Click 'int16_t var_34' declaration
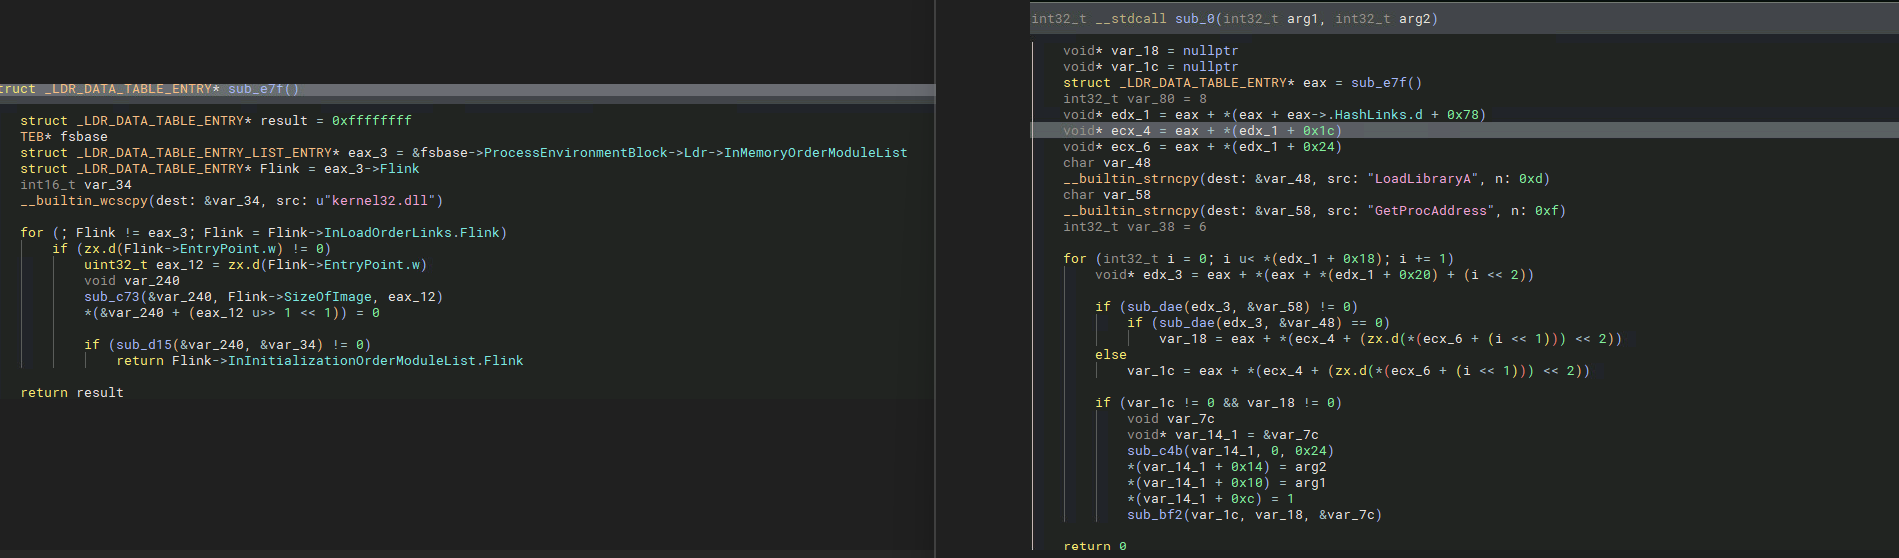 76,185
